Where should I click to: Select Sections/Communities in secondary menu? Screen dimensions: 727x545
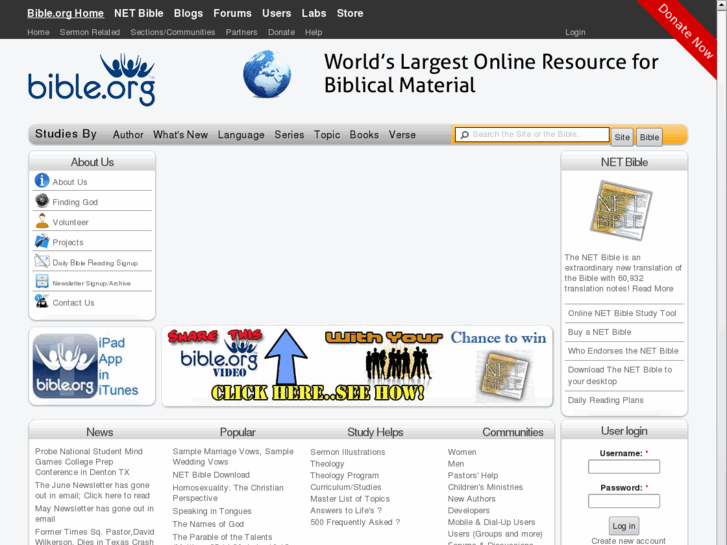tap(172, 32)
